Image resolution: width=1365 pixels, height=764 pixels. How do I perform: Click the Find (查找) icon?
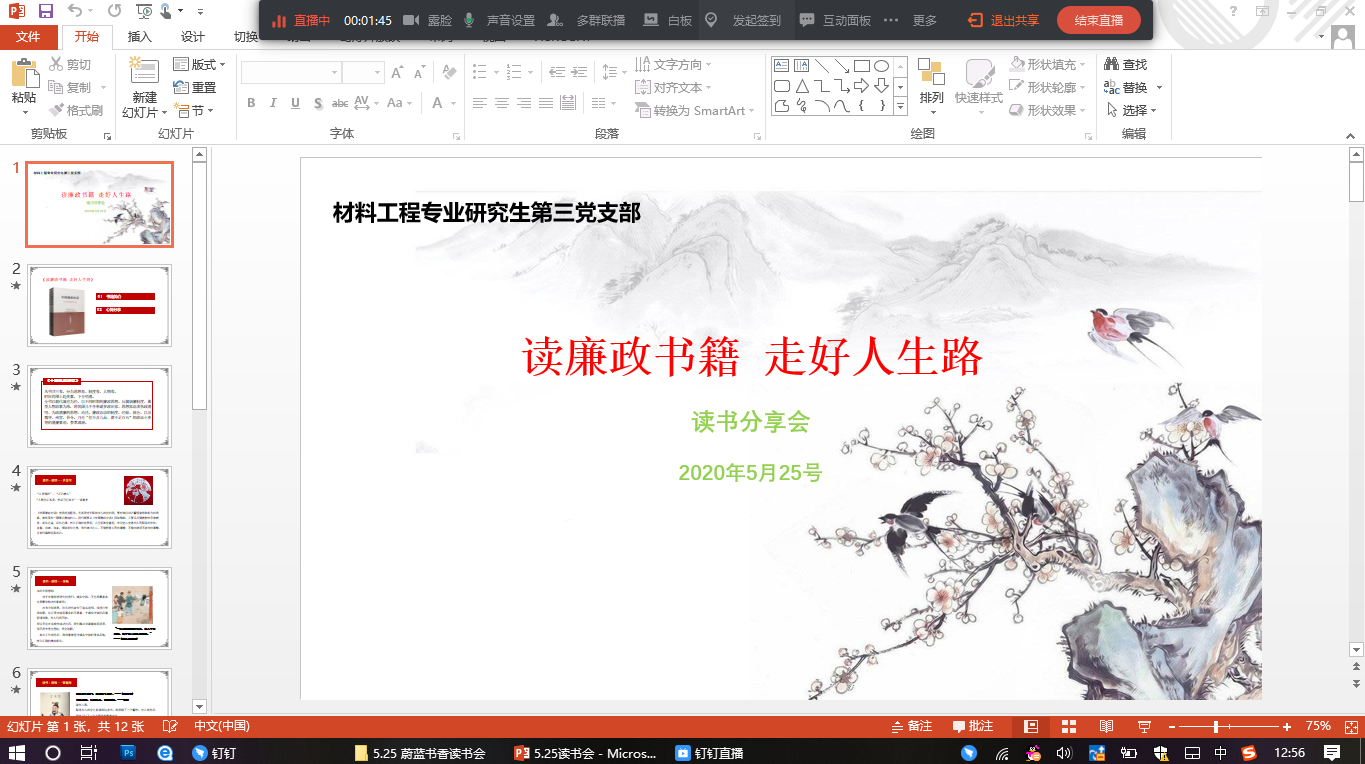pyautogui.click(x=1126, y=64)
